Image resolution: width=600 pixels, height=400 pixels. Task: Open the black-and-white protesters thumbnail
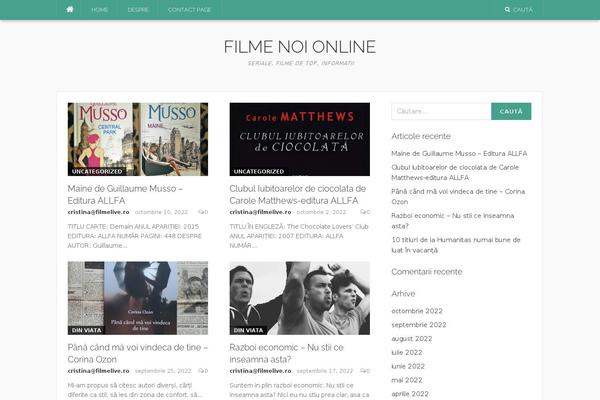coord(300,298)
